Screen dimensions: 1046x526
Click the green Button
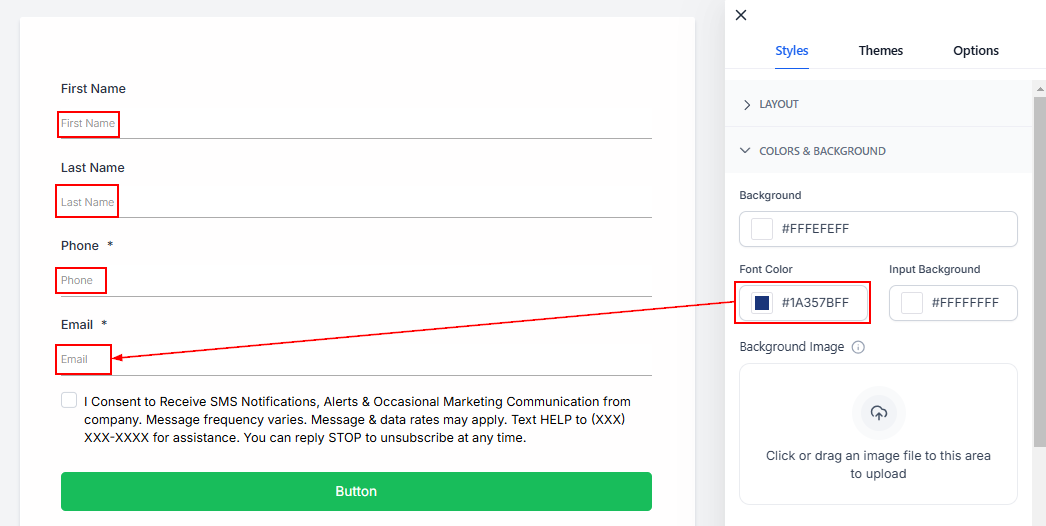[356, 491]
